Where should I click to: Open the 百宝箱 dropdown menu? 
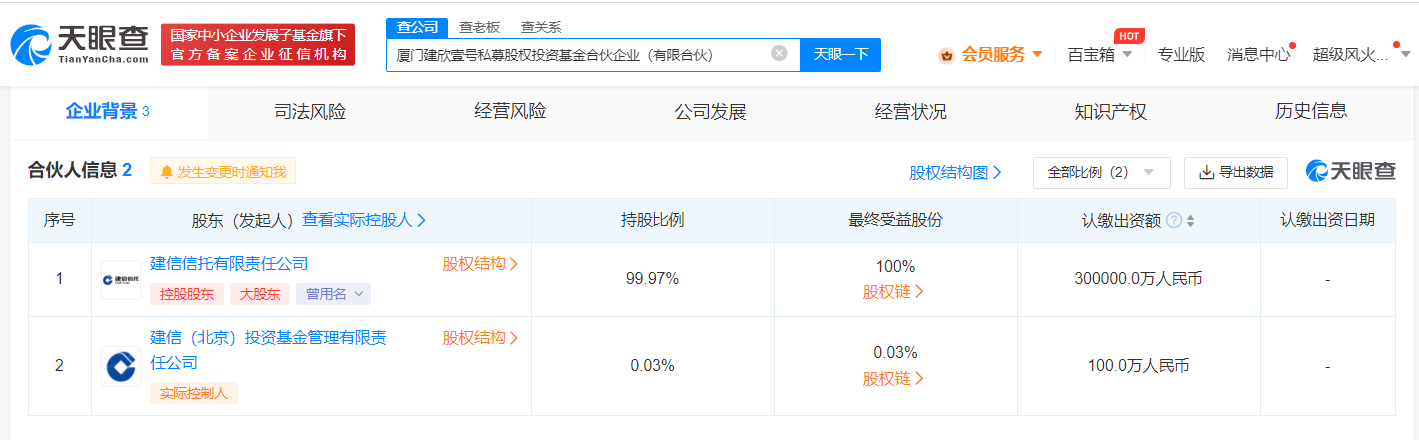coord(1100,55)
